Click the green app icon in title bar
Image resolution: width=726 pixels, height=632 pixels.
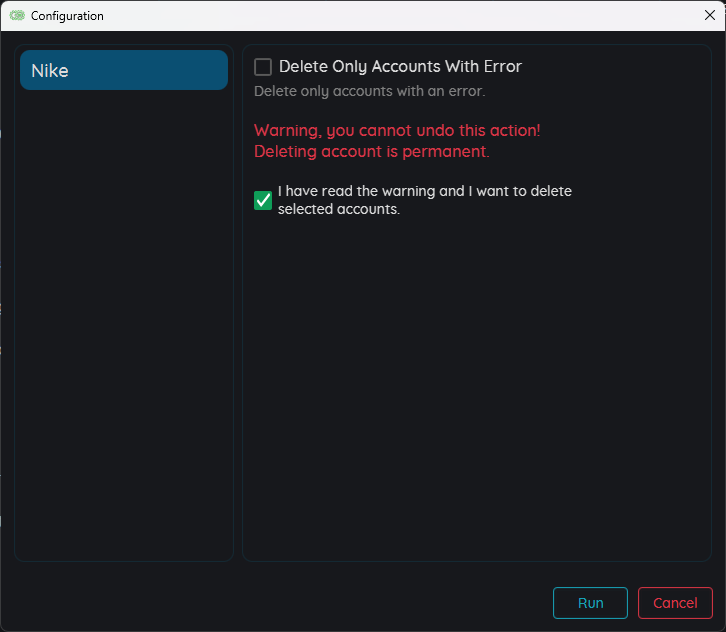[x=17, y=16]
